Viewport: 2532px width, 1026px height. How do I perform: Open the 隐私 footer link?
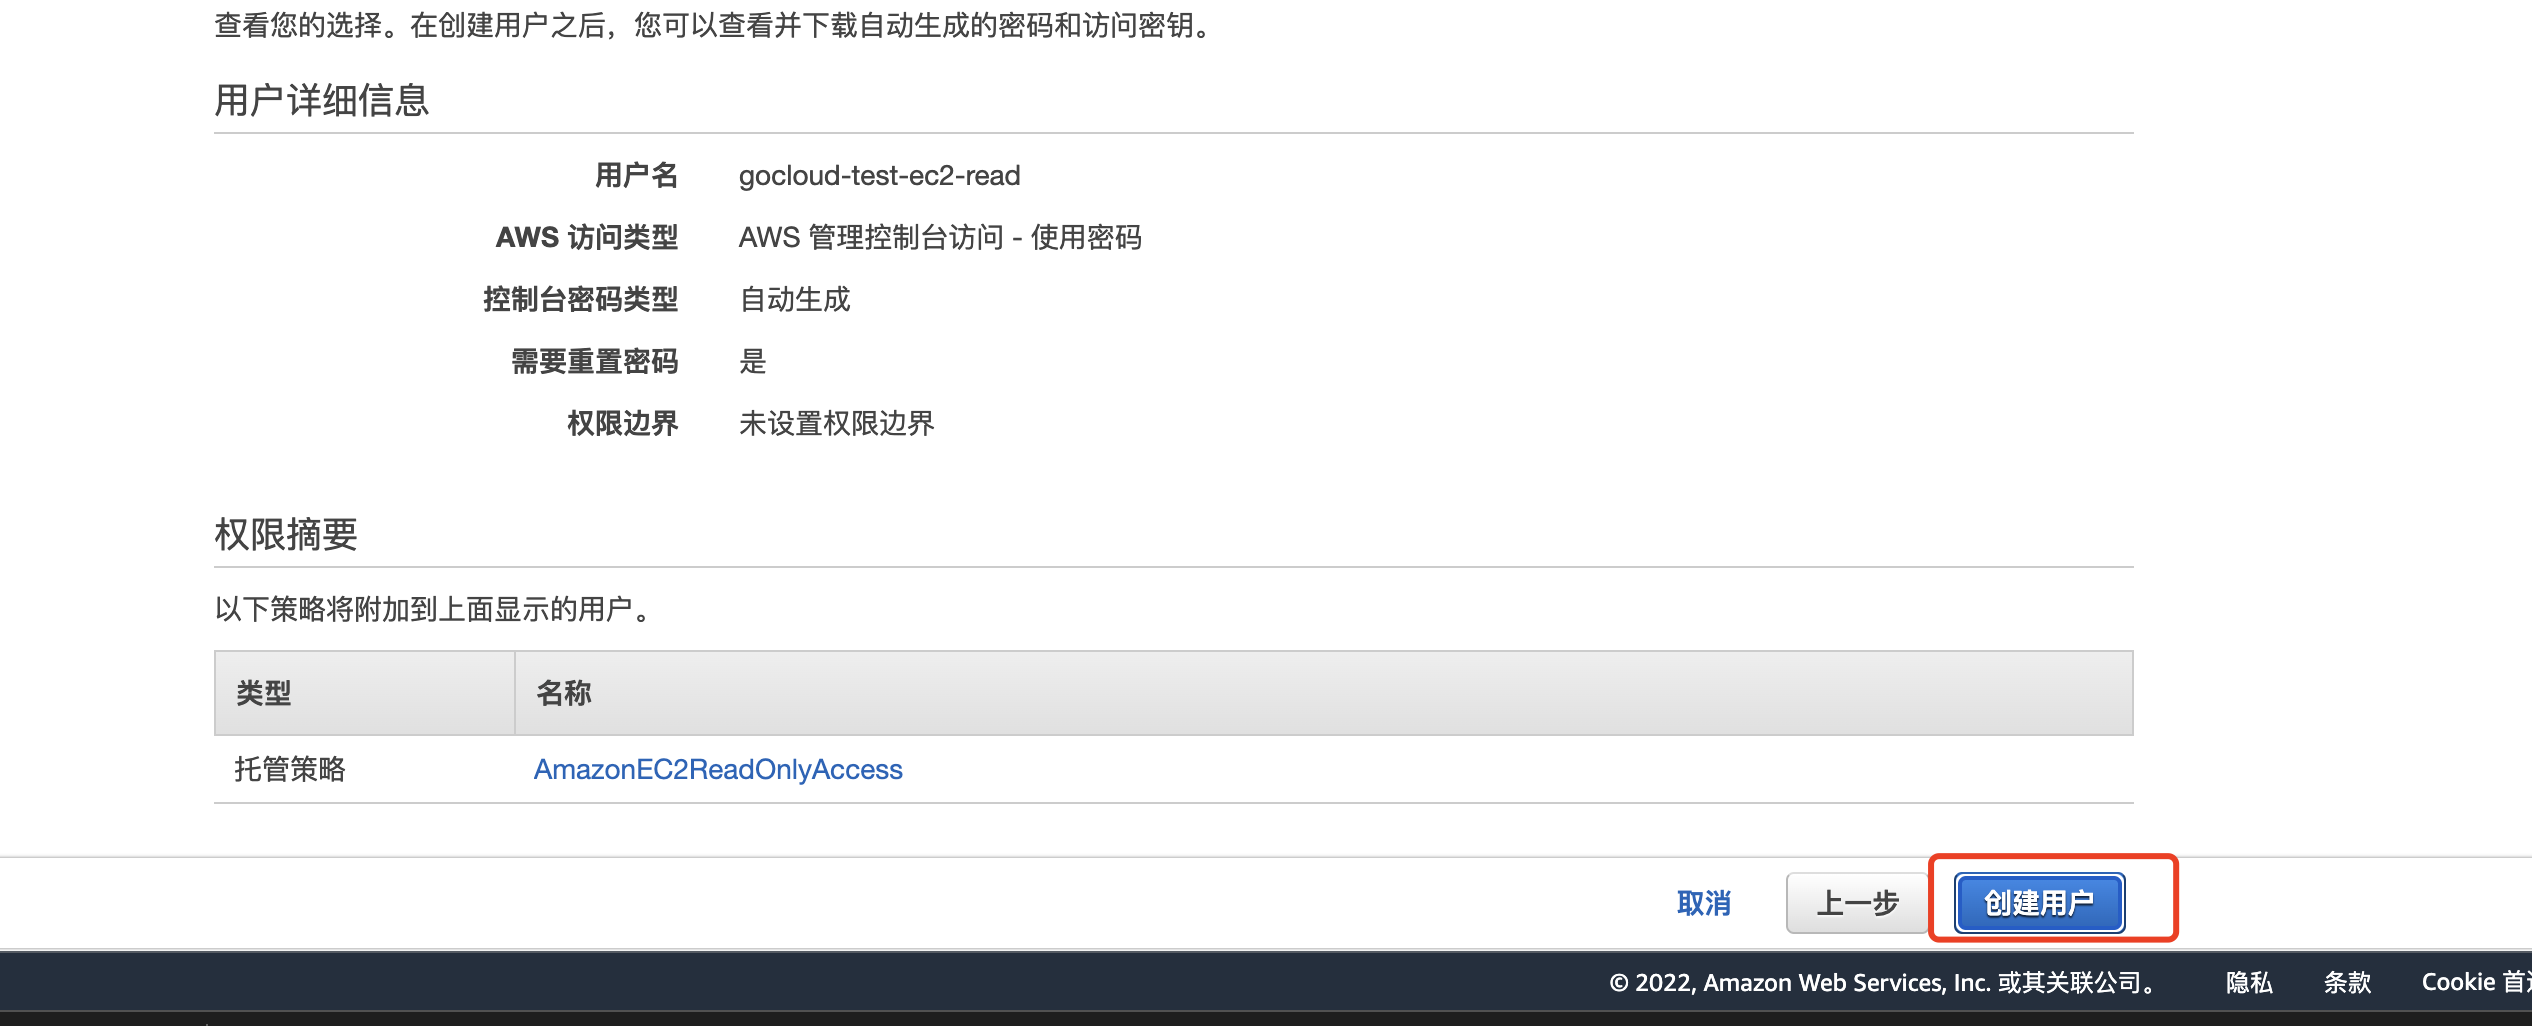tap(2249, 982)
